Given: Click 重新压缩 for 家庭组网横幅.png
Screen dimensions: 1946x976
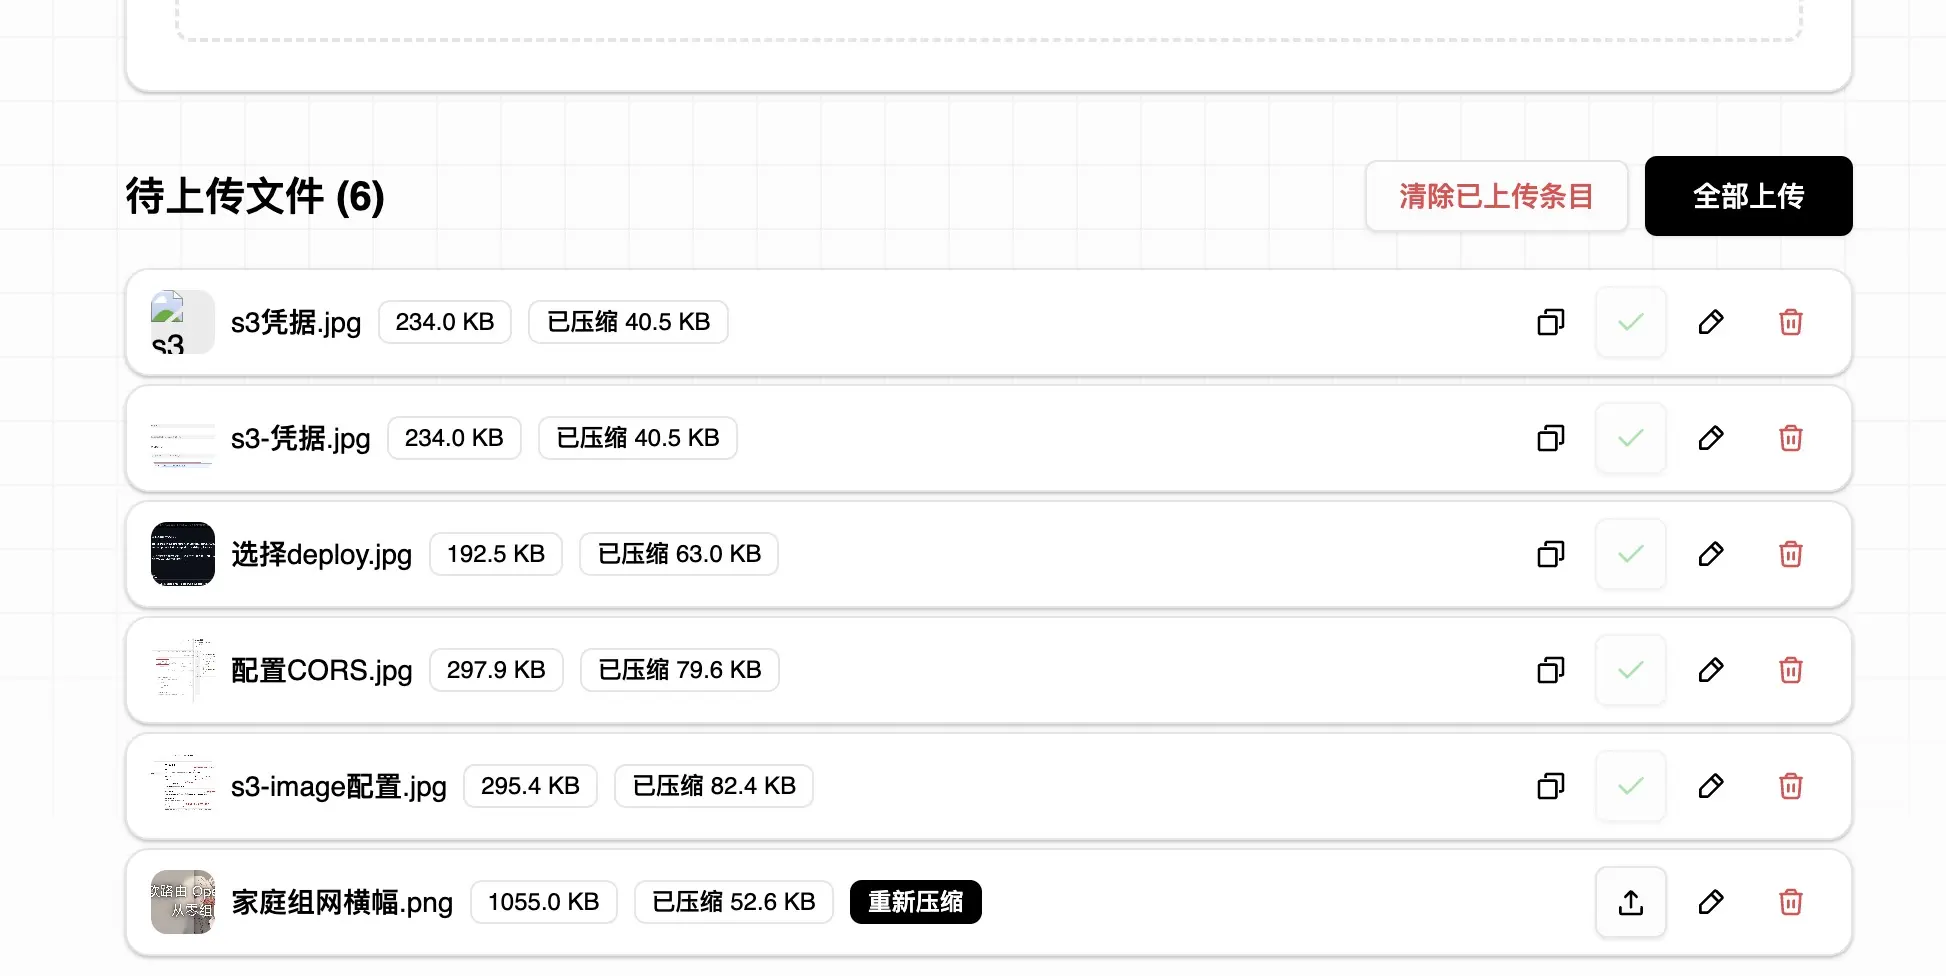Looking at the screenshot, I should [x=916, y=902].
